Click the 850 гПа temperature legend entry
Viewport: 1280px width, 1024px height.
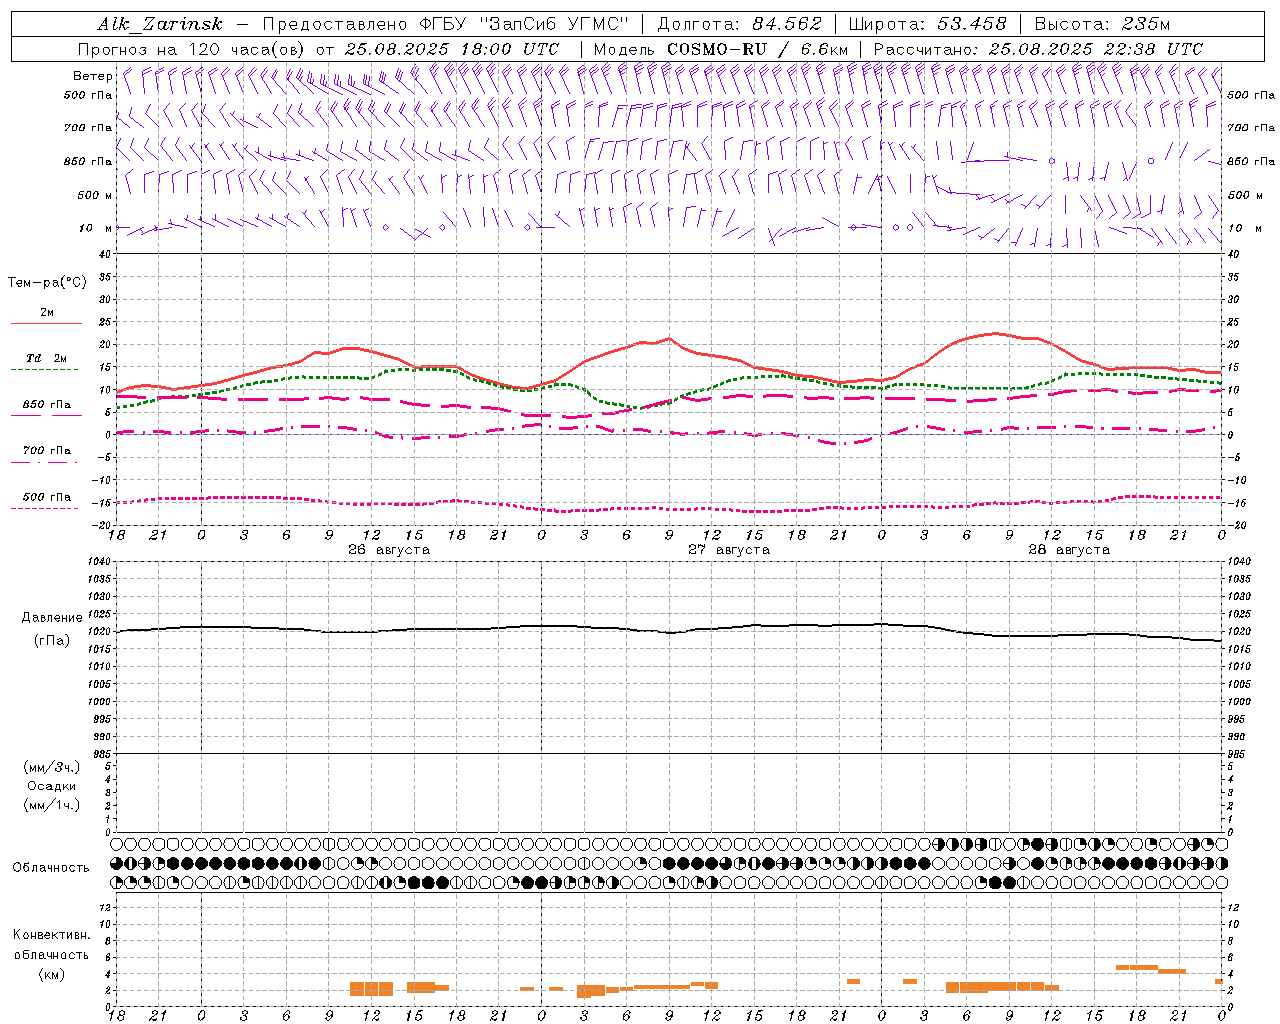[x=46, y=405]
